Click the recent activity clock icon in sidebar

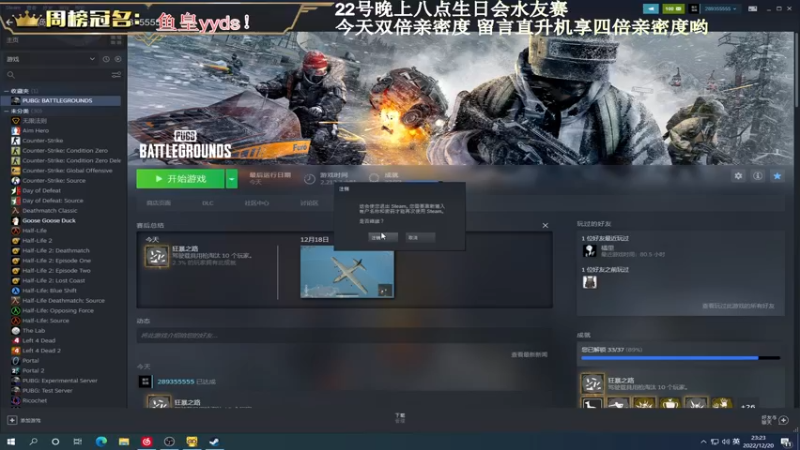click(106, 59)
